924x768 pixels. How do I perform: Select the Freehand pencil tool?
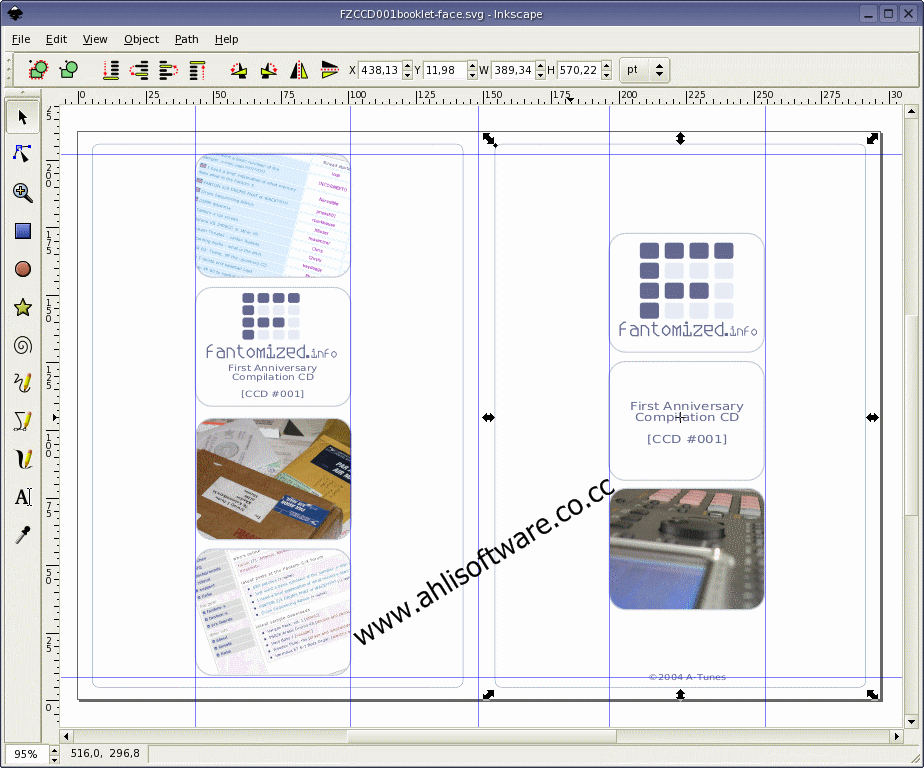click(x=23, y=383)
